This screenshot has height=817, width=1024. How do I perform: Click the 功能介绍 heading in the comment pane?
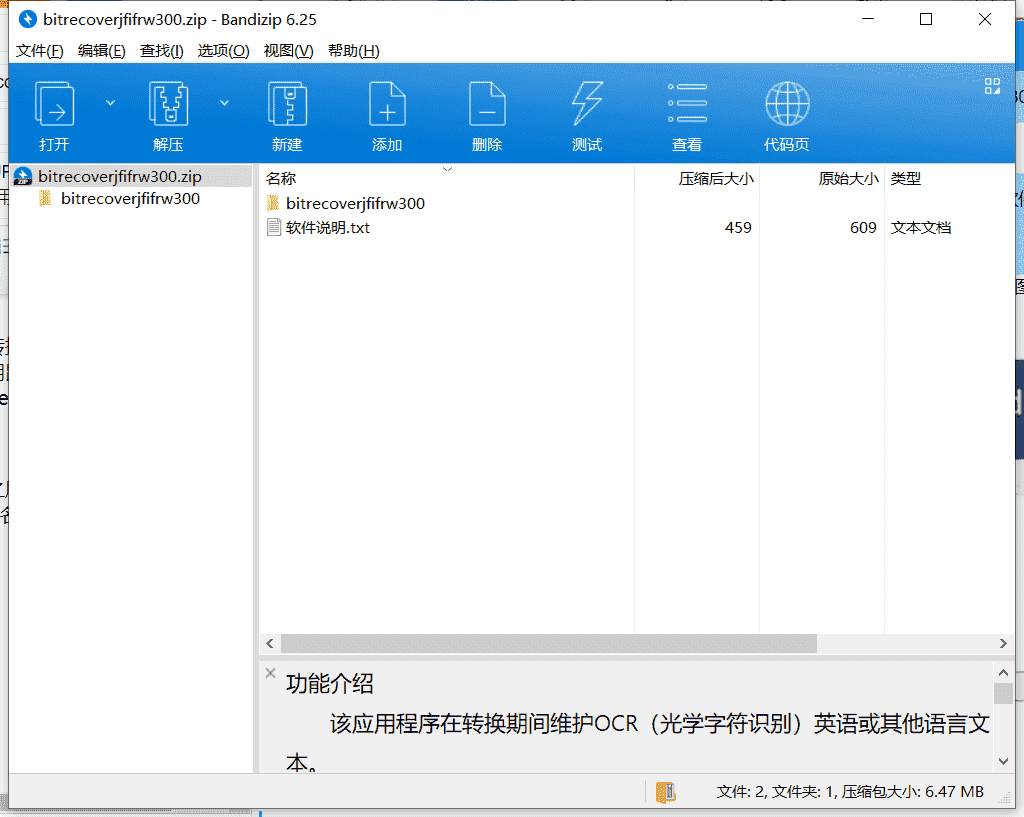click(x=330, y=684)
